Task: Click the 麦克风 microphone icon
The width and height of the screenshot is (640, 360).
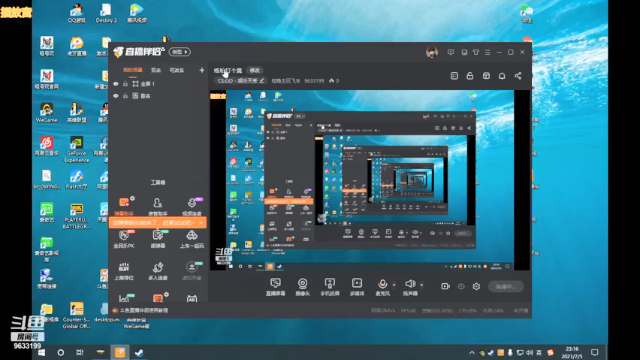Action: tap(382, 284)
